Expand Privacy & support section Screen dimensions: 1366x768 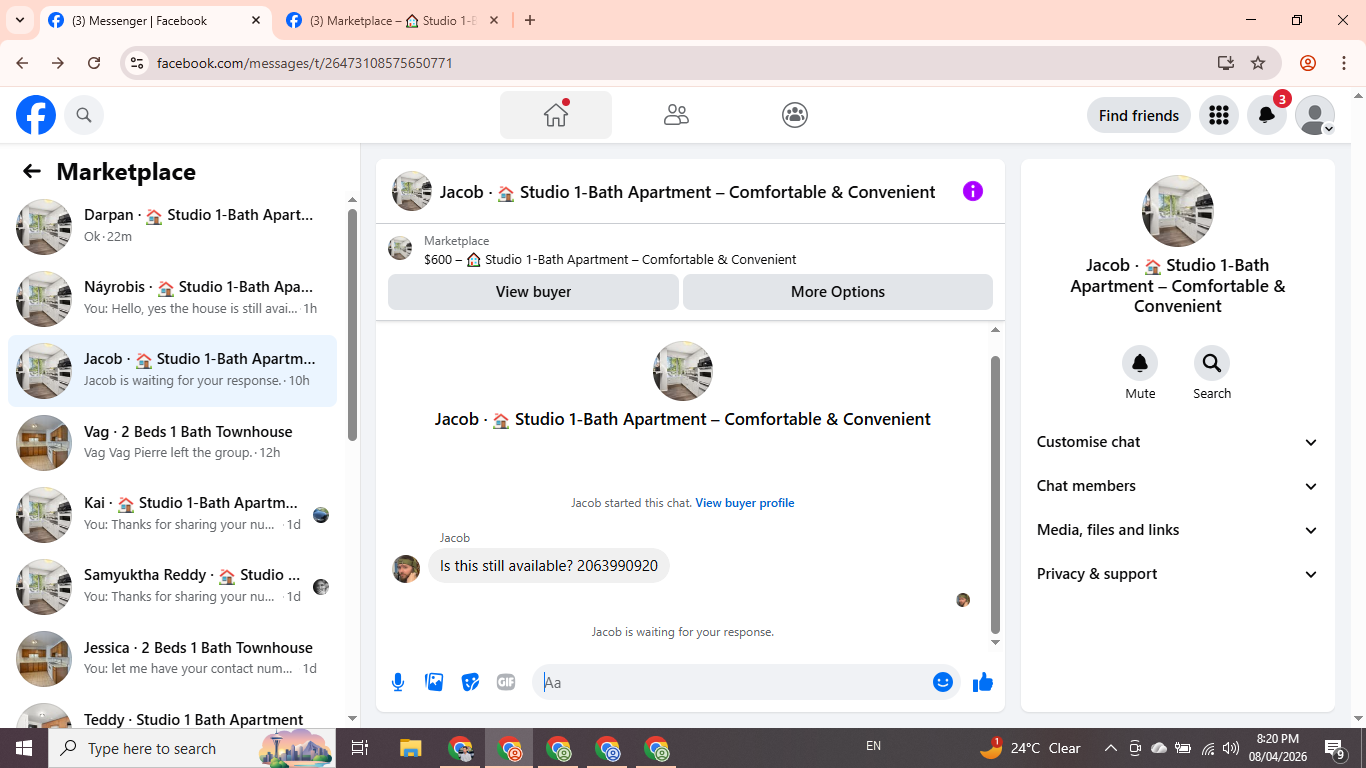1178,574
